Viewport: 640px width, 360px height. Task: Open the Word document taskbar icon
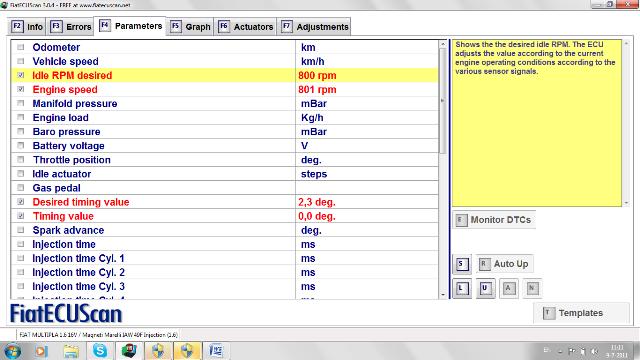click(215, 351)
